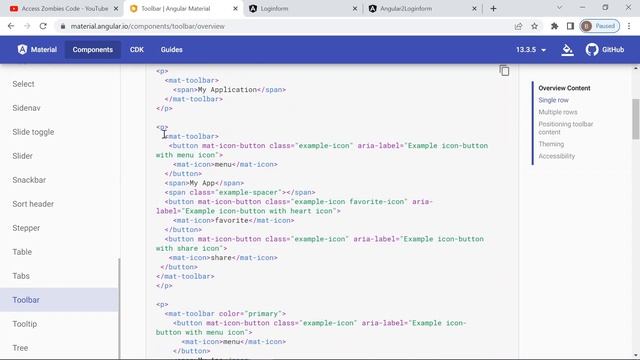This screenshot has width=640, height=360.
Task: Jump to Single row section
Action: [553, 100]
